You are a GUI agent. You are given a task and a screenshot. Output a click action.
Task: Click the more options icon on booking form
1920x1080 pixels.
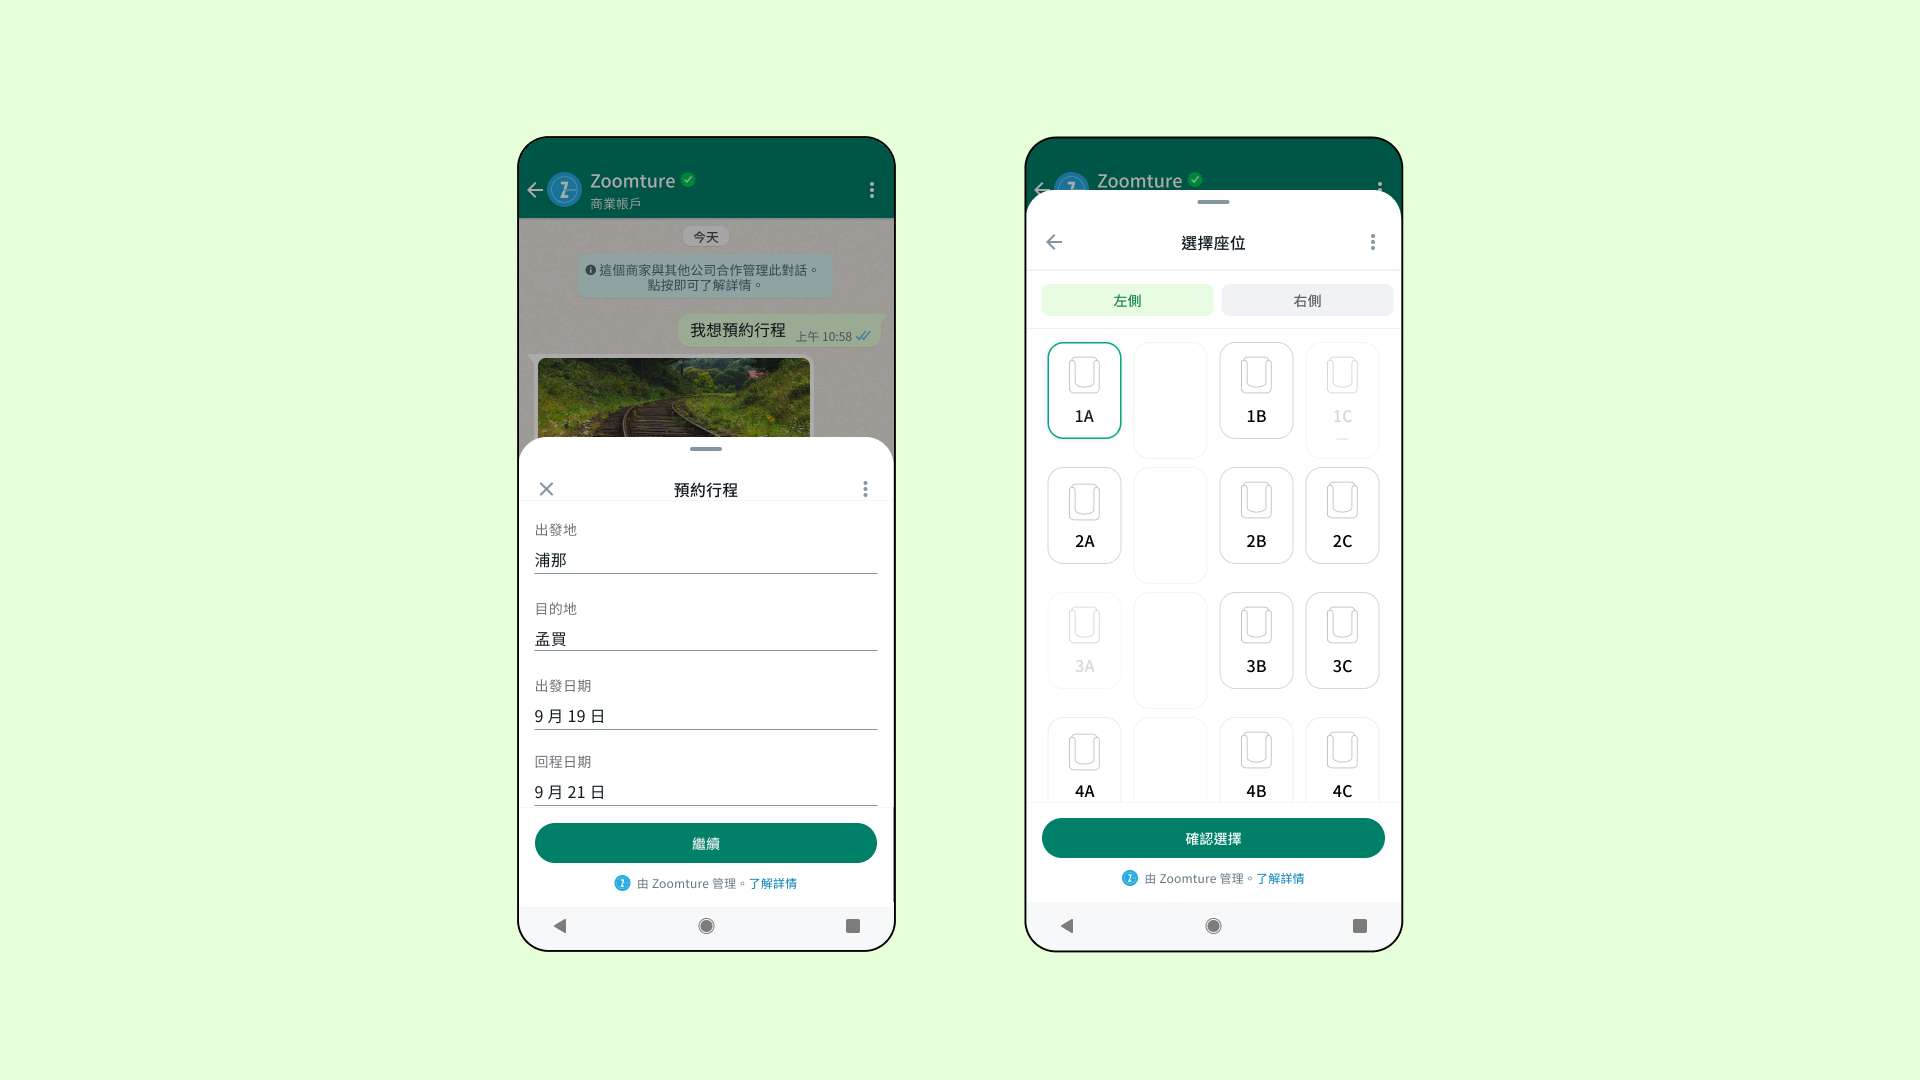(x=865, y=488)
